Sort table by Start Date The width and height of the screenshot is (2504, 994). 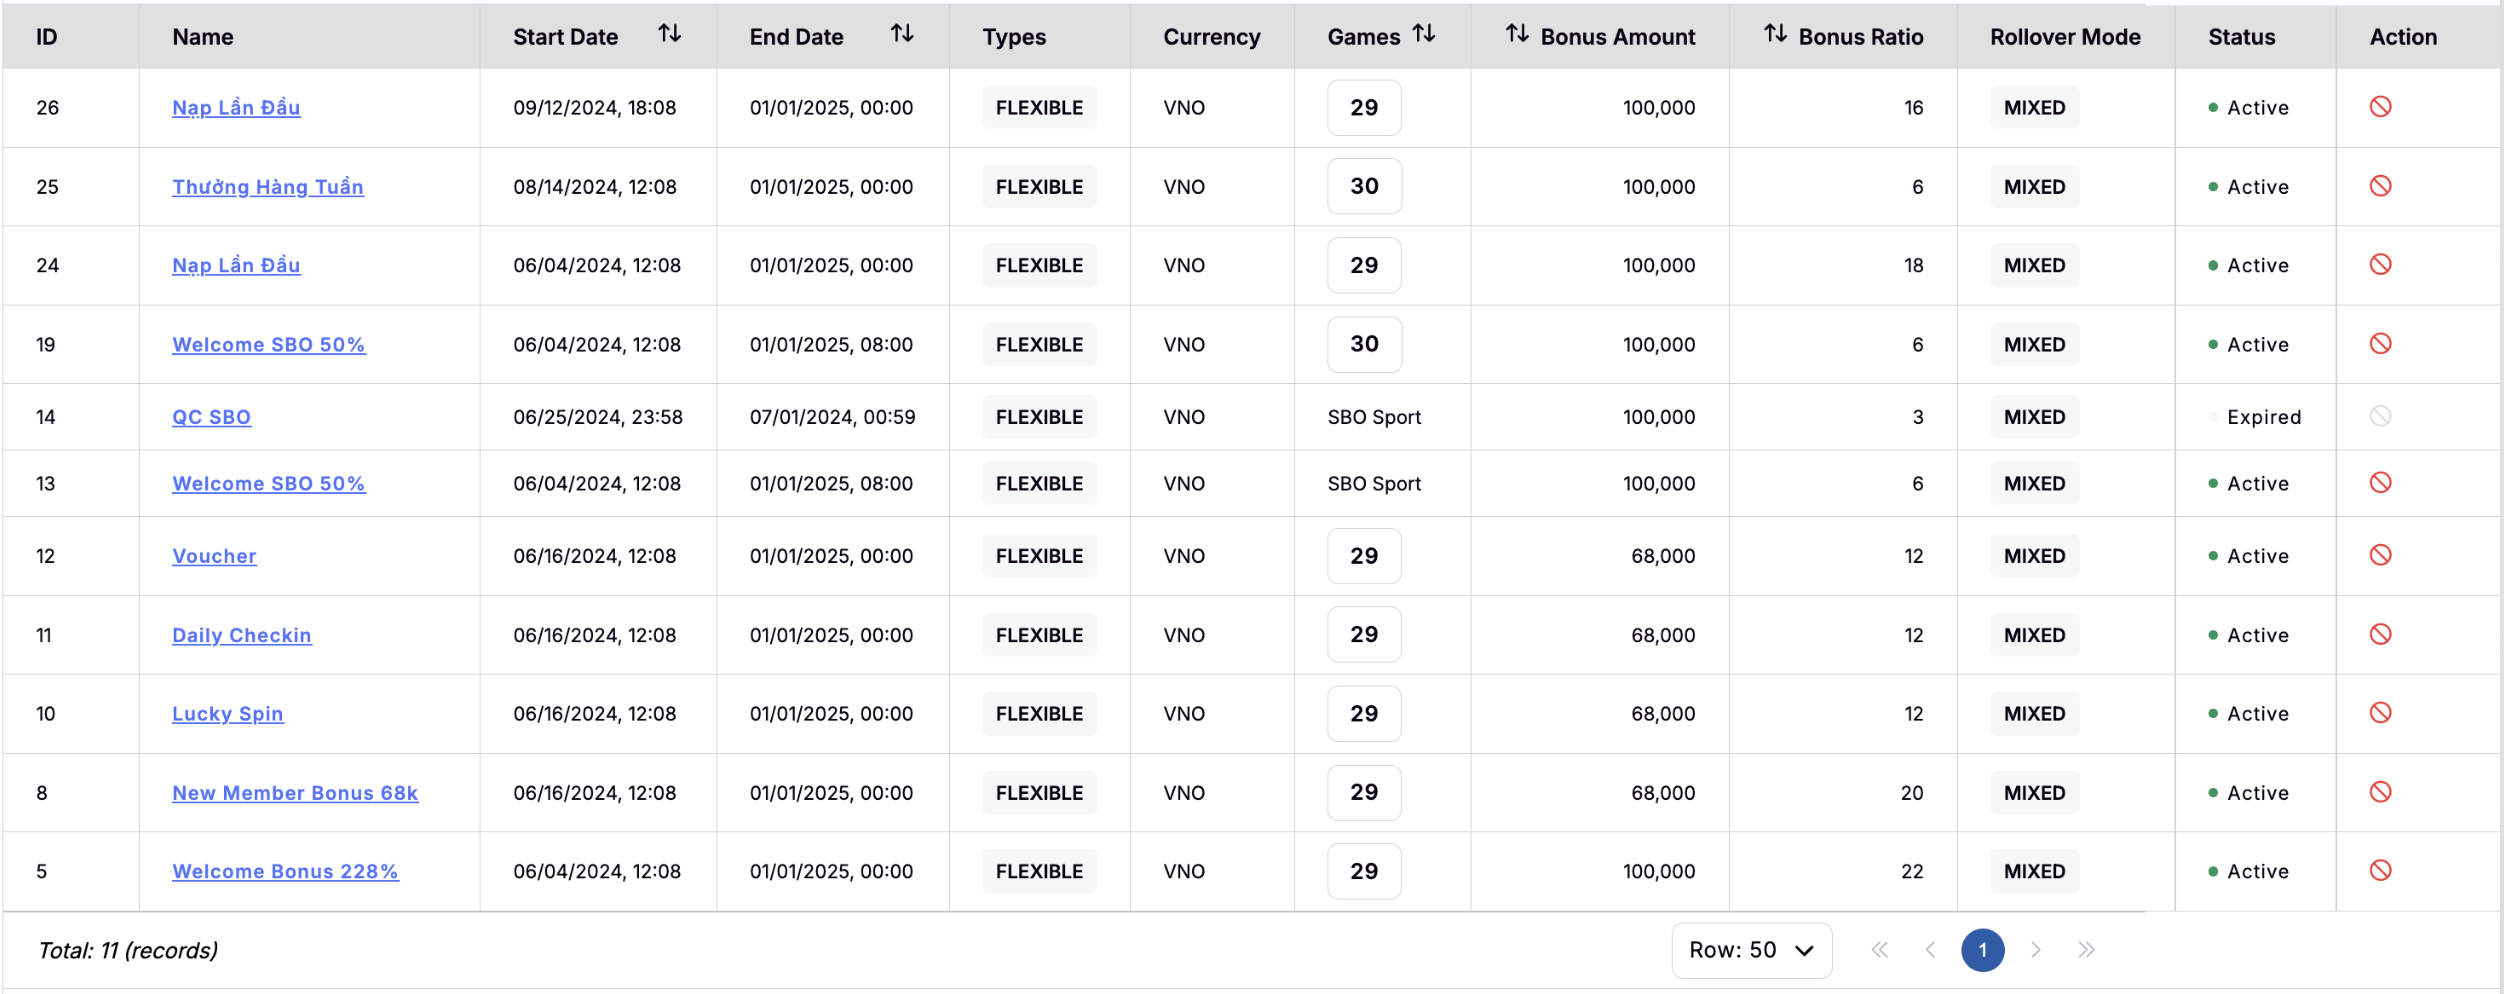click(x=669, y=35)
